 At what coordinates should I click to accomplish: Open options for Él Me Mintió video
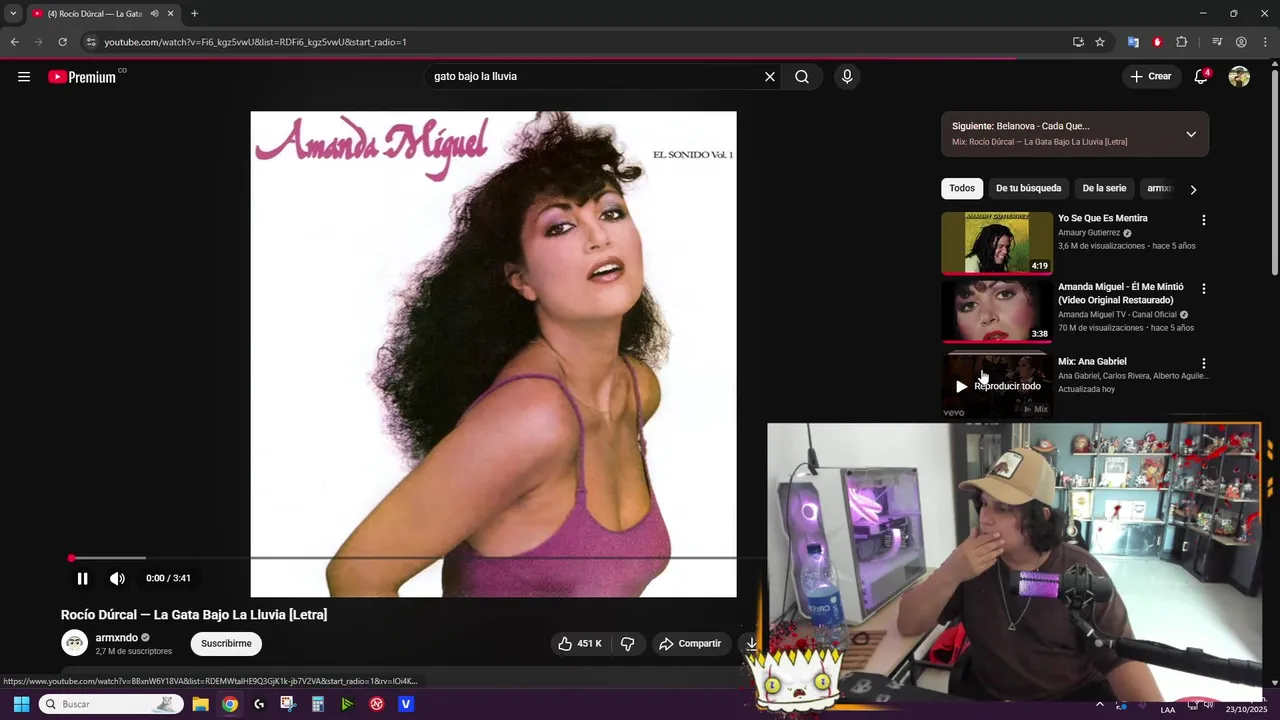click(x=1204, y=289)
